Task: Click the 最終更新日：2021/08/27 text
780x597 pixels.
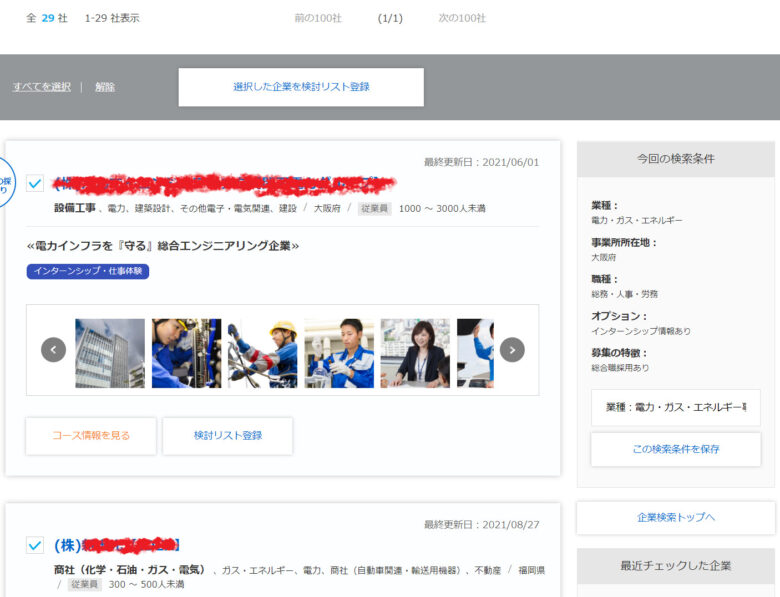Action: pos(481,524)
